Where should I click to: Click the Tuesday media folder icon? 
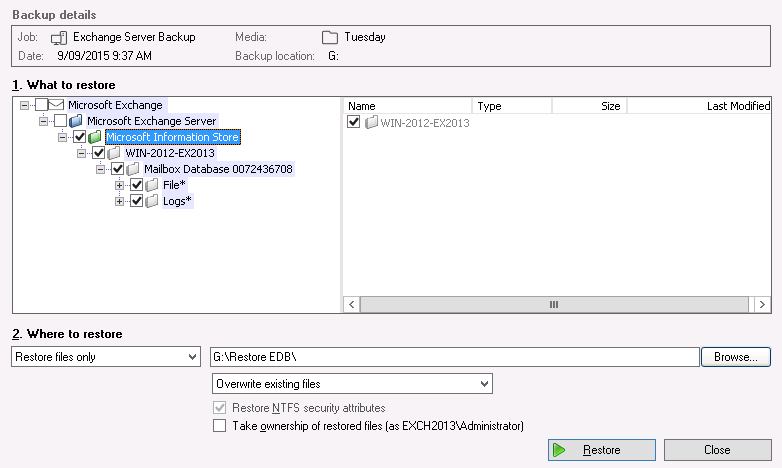pos(330,37)
